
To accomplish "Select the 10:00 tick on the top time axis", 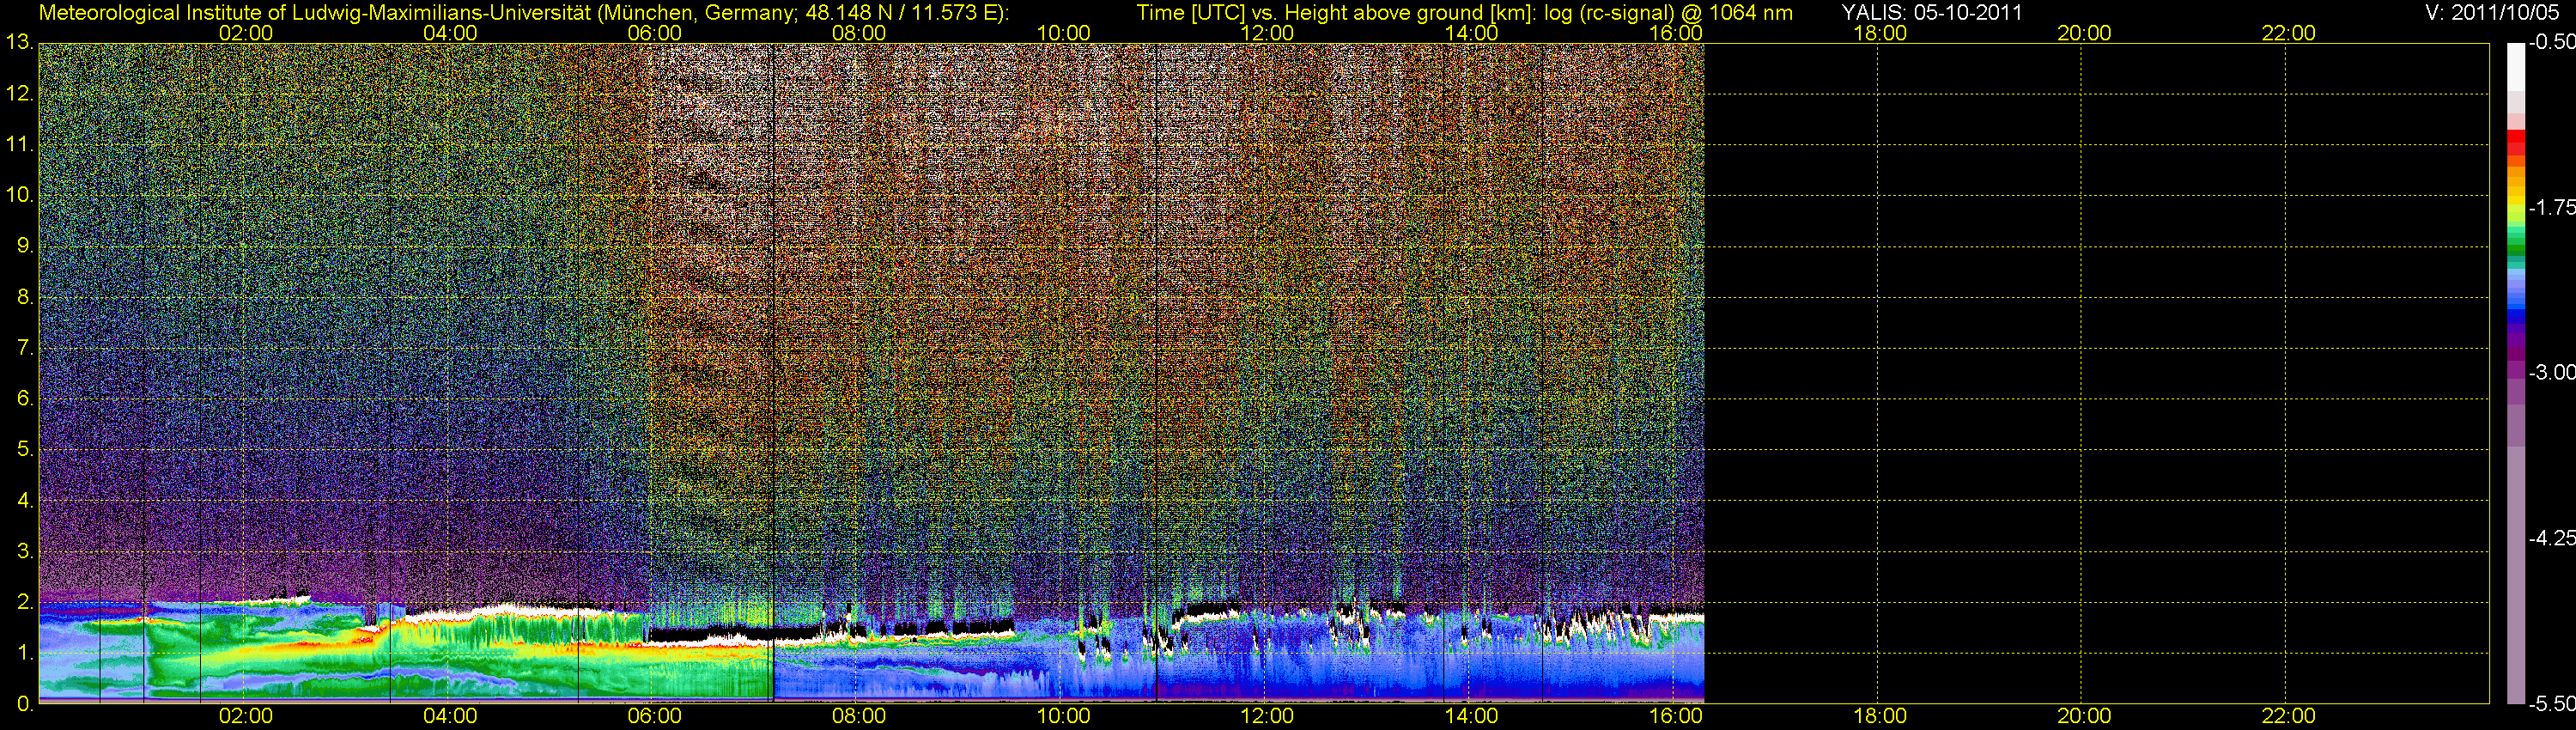I will tap(1063, 33).
